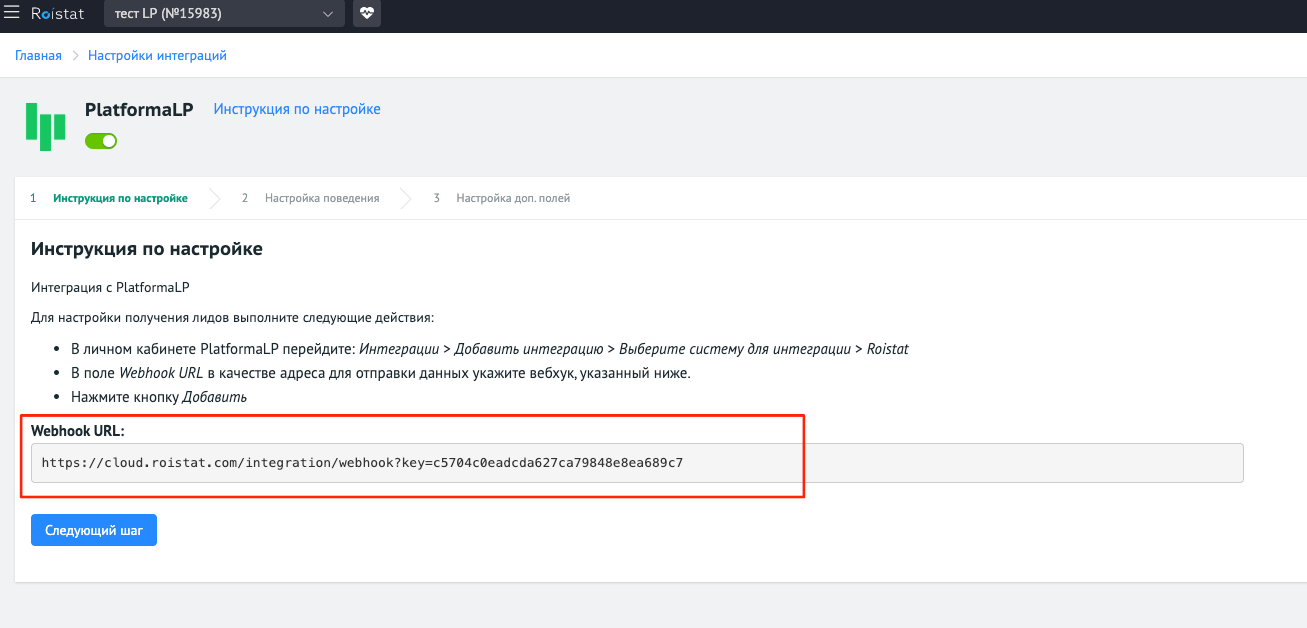The image size is (1307, 628).
Task: Click the breadcrumb separator chevron
Action: [x=75, y=55]
